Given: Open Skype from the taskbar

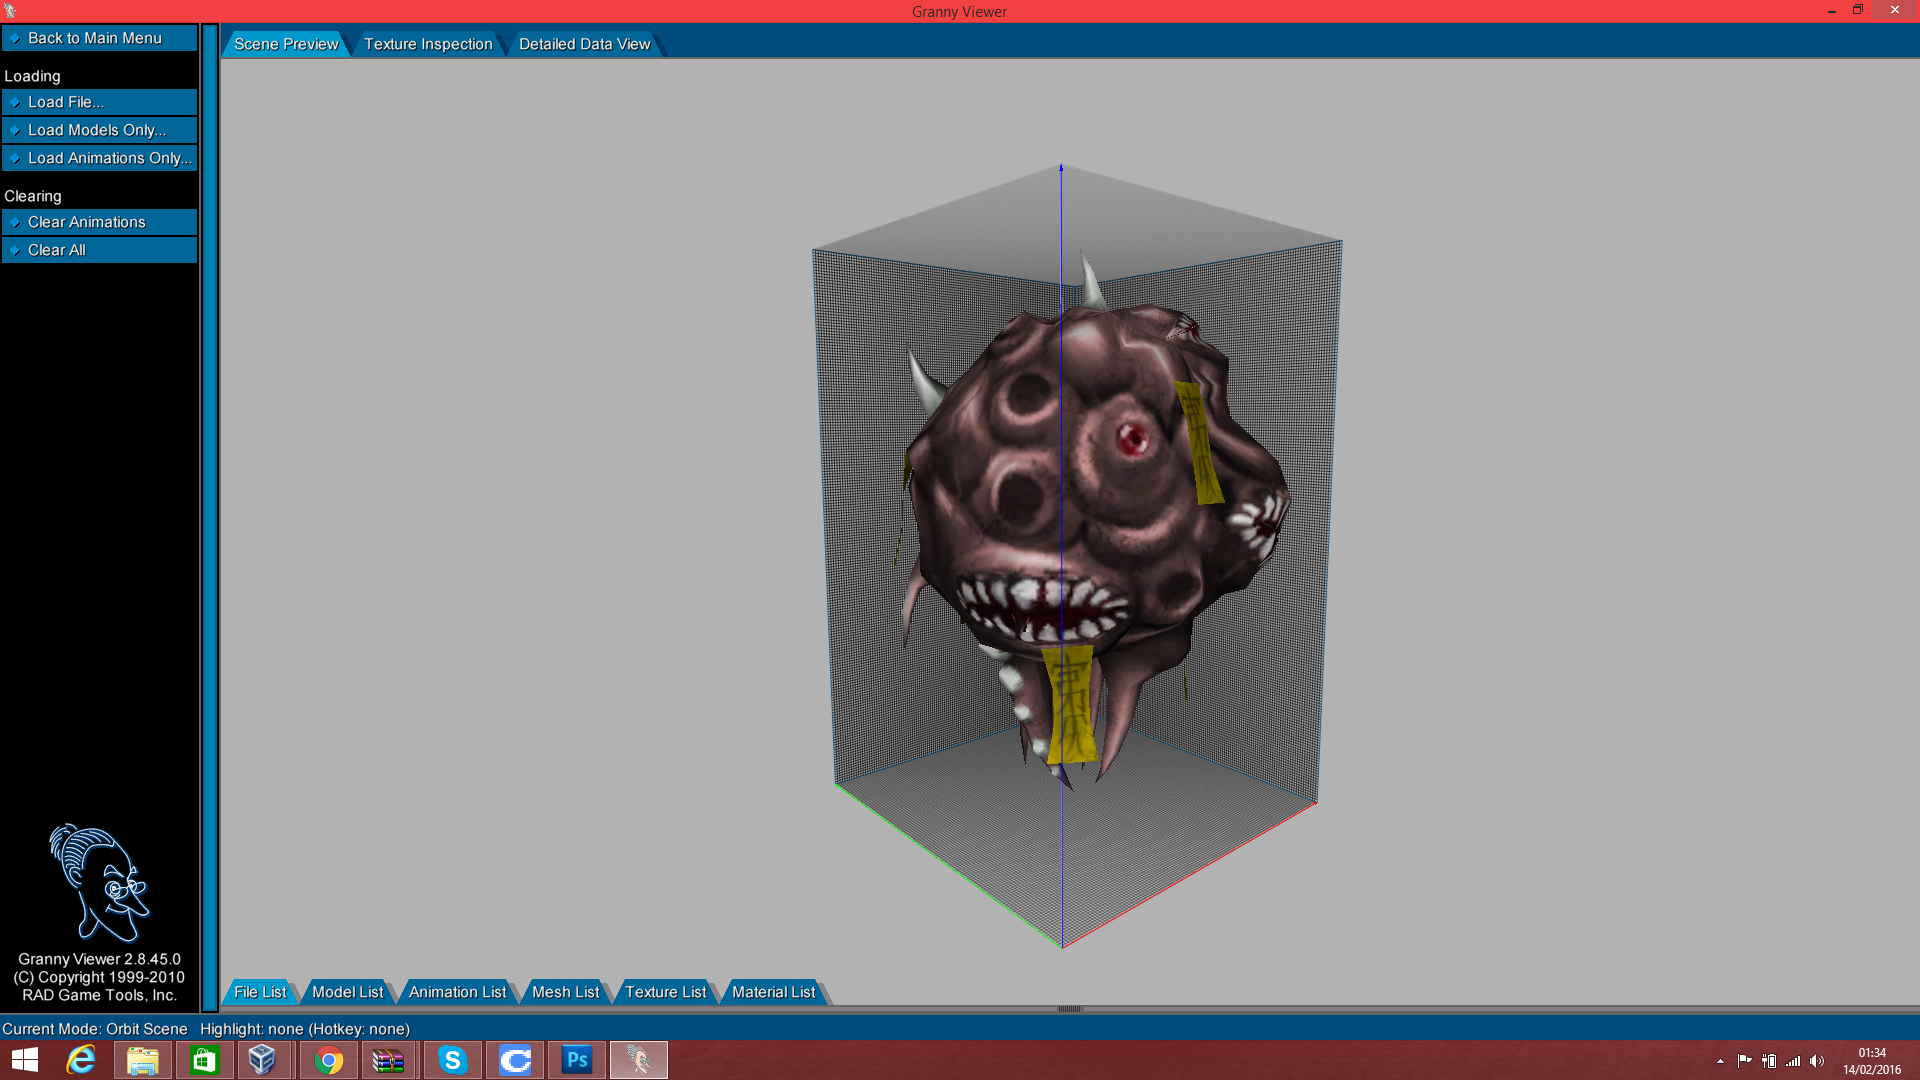Looking at the screenshot, I should pos(453,1060).
